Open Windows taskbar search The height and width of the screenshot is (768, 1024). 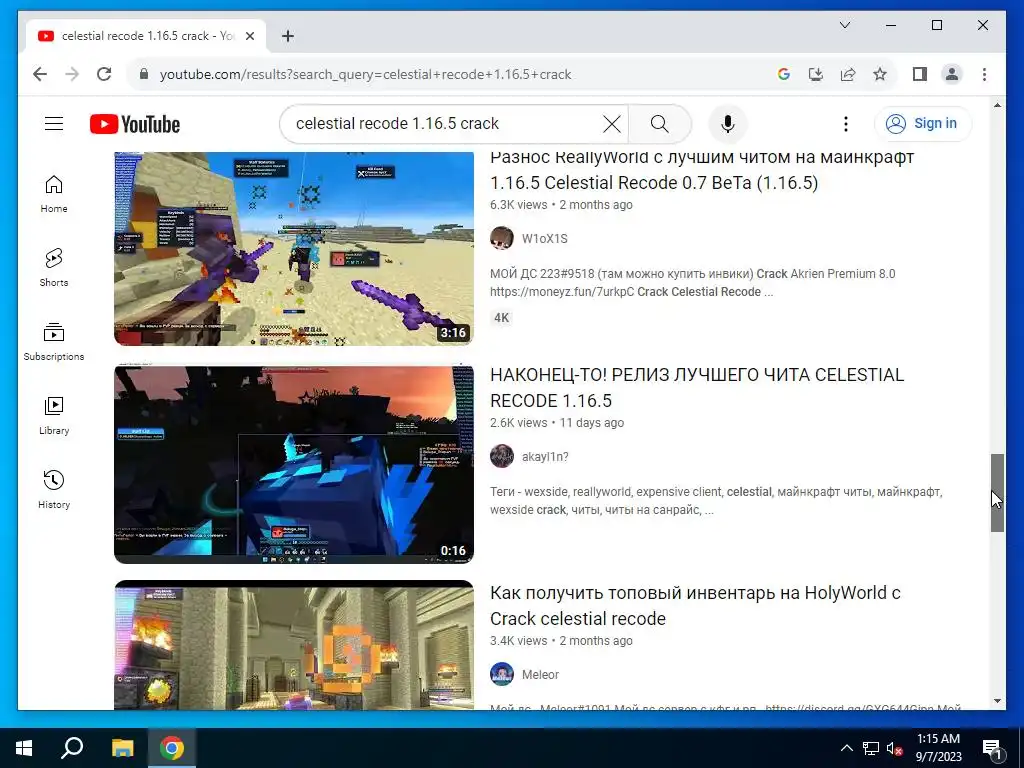coord(72,748)
